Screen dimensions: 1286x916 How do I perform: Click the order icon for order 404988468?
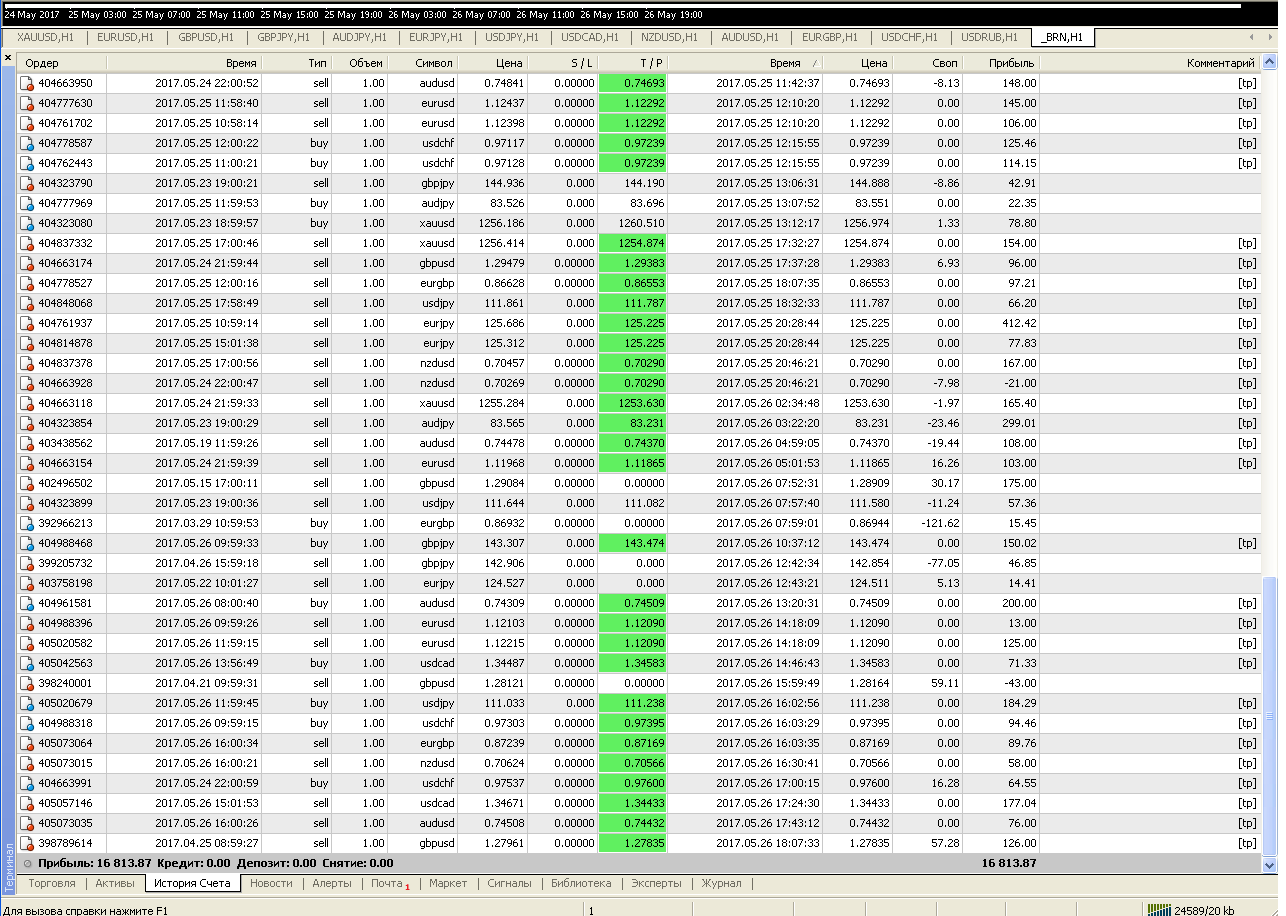(x=27, y=543)
